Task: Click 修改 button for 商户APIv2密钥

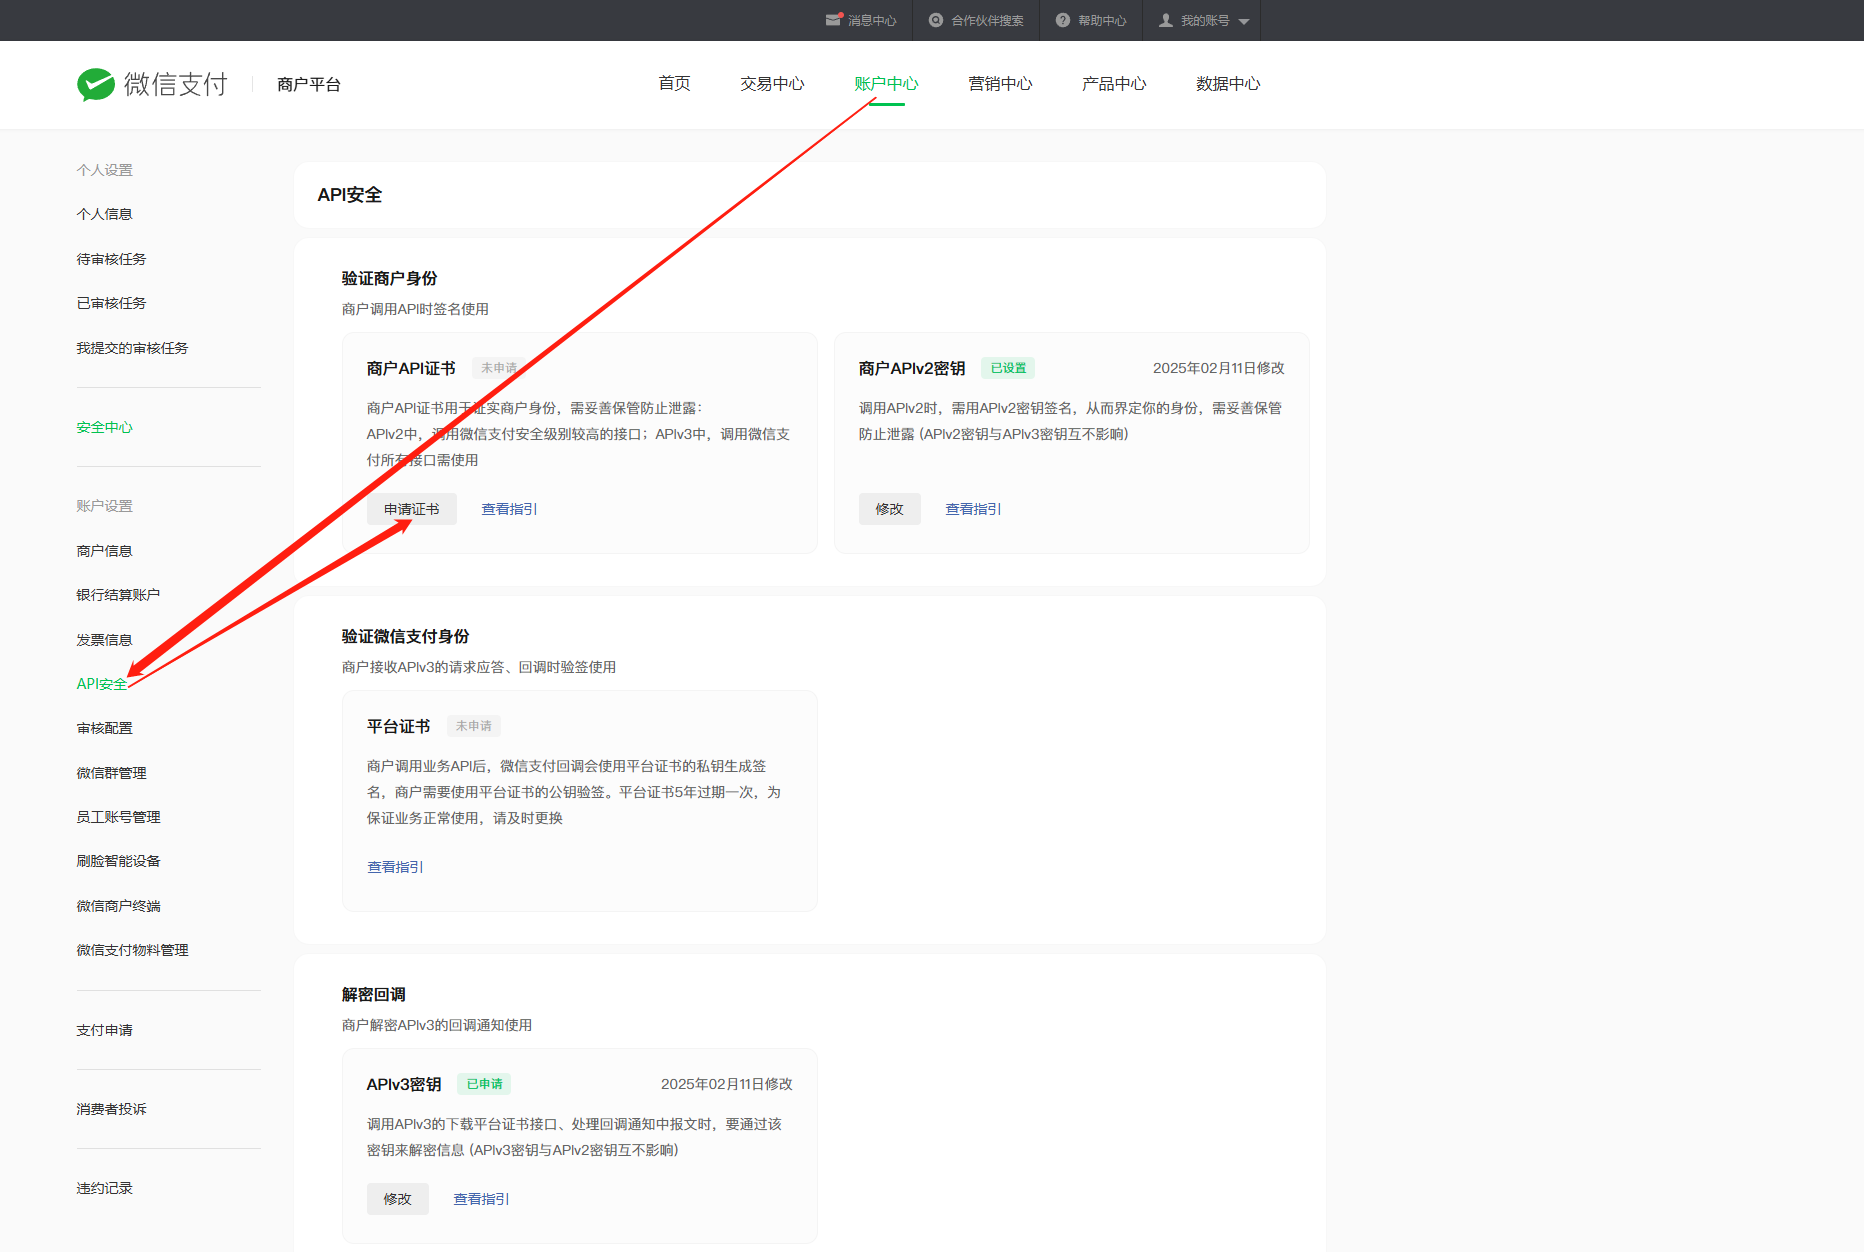Action: [x=890, y=509]
